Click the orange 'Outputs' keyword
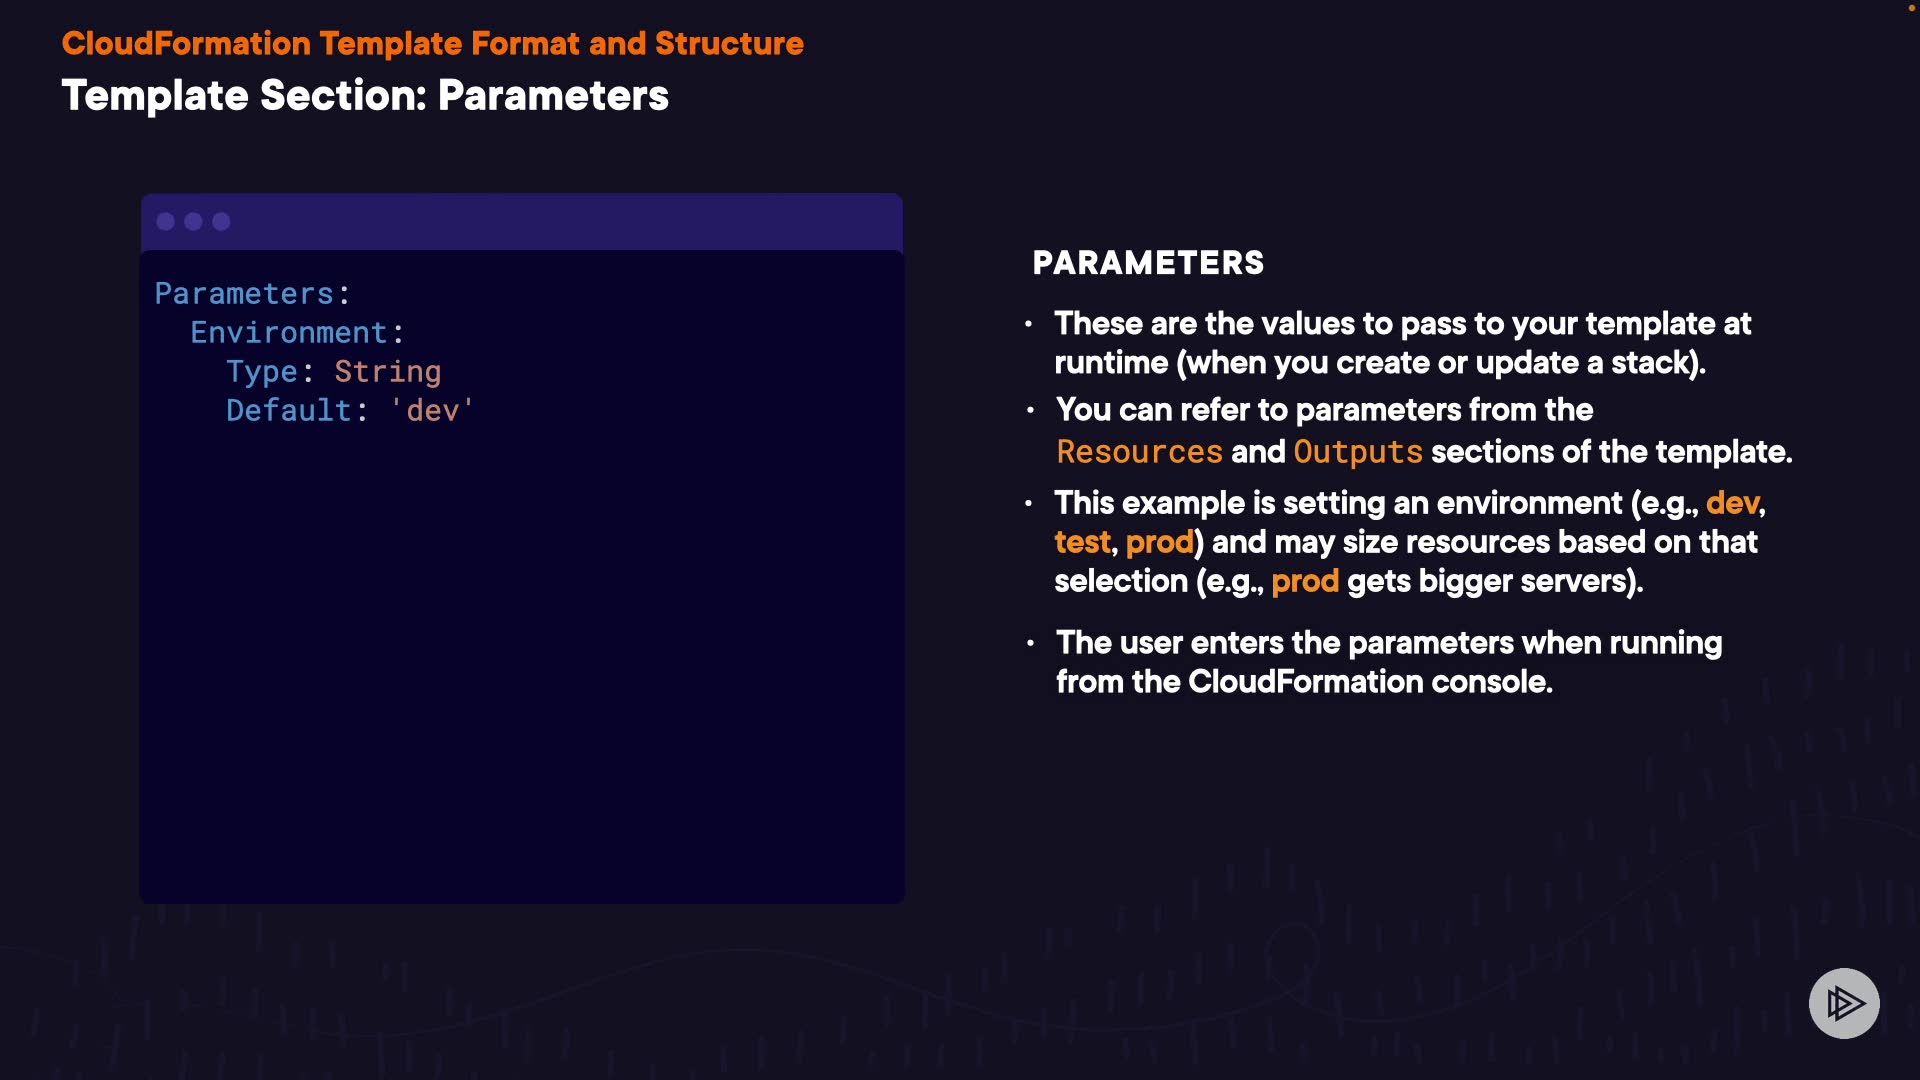 tap(1357, 451)
